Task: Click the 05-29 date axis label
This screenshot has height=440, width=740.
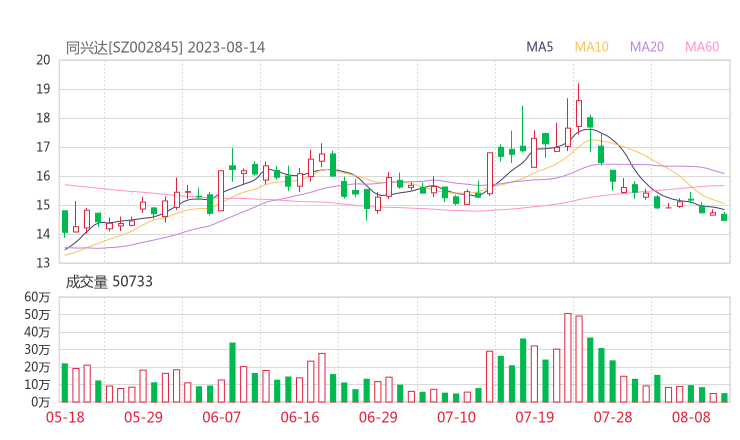Action: (x=143, y=417)
